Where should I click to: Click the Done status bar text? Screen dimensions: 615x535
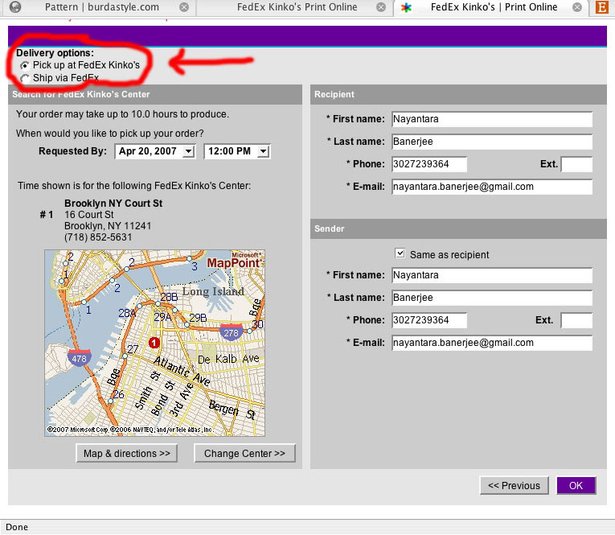click(x=17, y=527)
